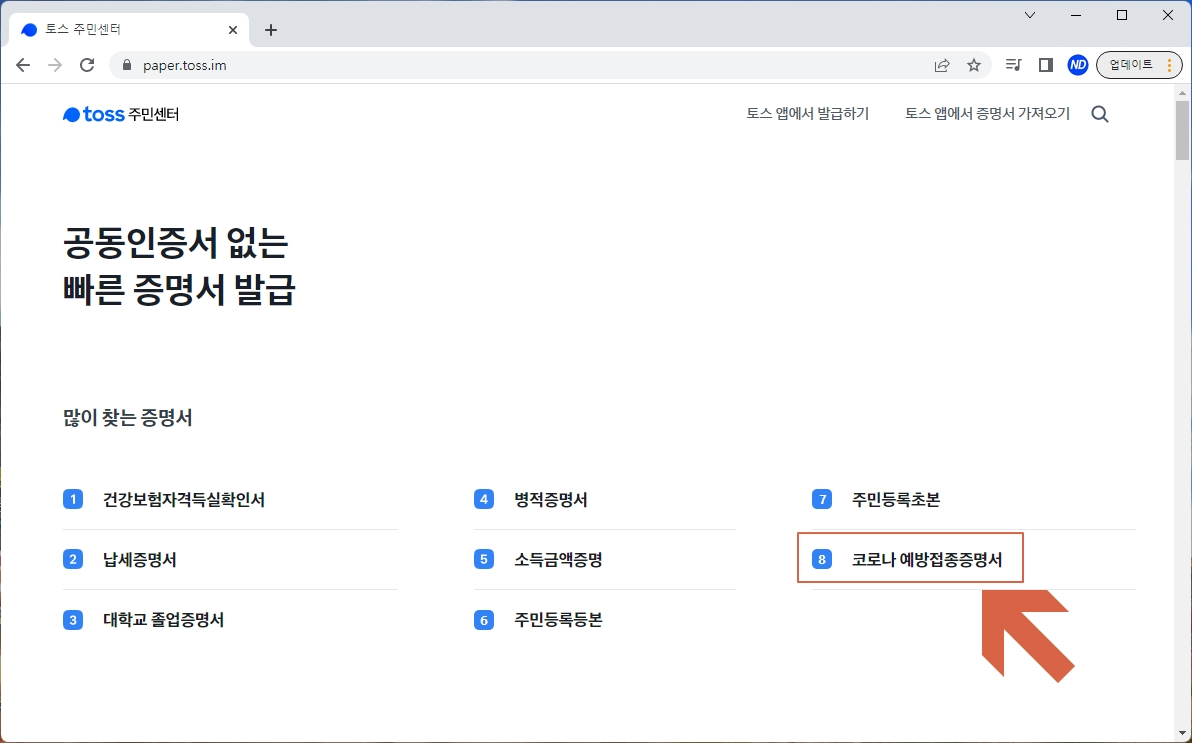1192x743 pixels.
Task: Click the browser forward arrow
Action: pos(55,65)
